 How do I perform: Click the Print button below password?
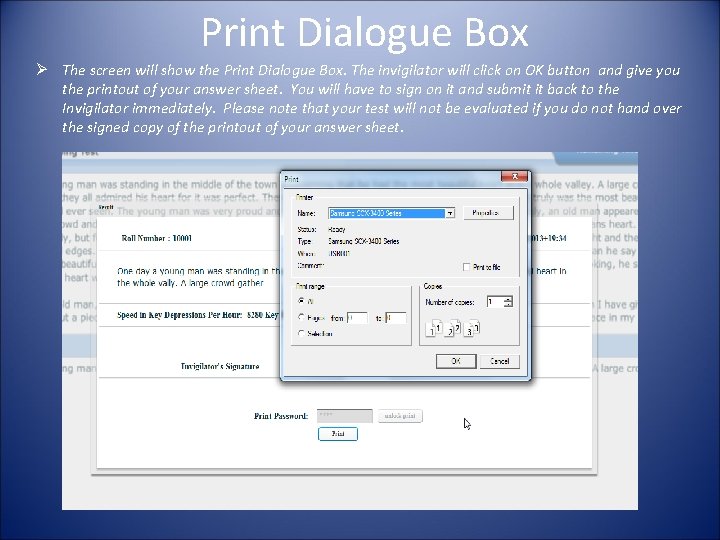[x=338, y=434]
